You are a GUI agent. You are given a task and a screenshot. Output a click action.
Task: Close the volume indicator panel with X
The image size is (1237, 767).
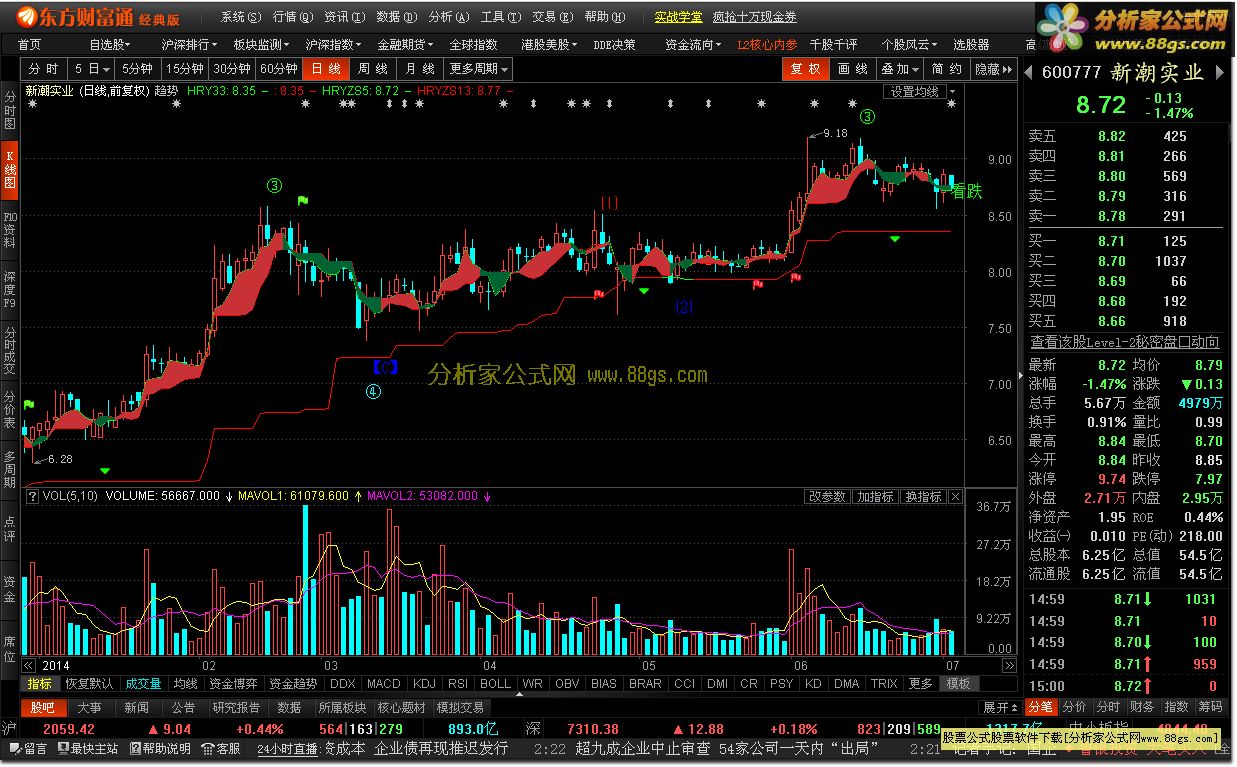tap(955, 496)
